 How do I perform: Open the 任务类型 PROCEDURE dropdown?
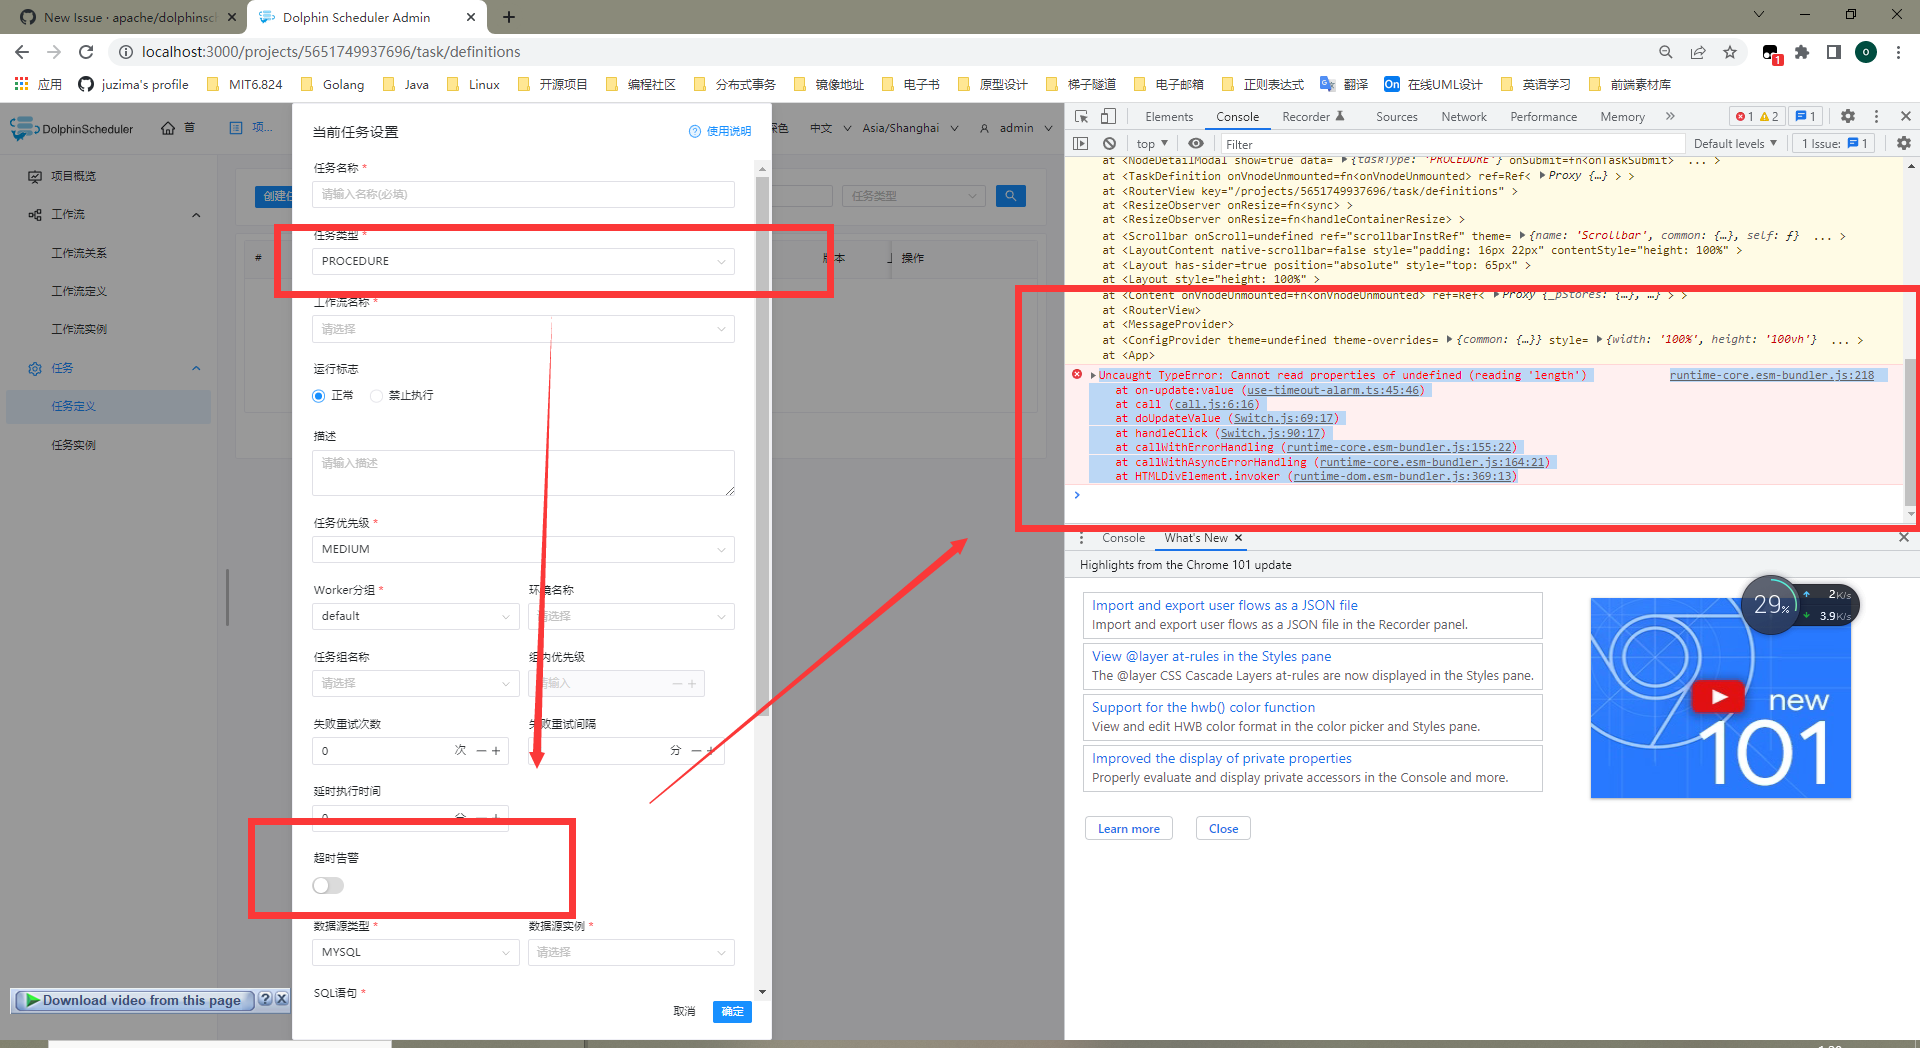tap(523, 261)
